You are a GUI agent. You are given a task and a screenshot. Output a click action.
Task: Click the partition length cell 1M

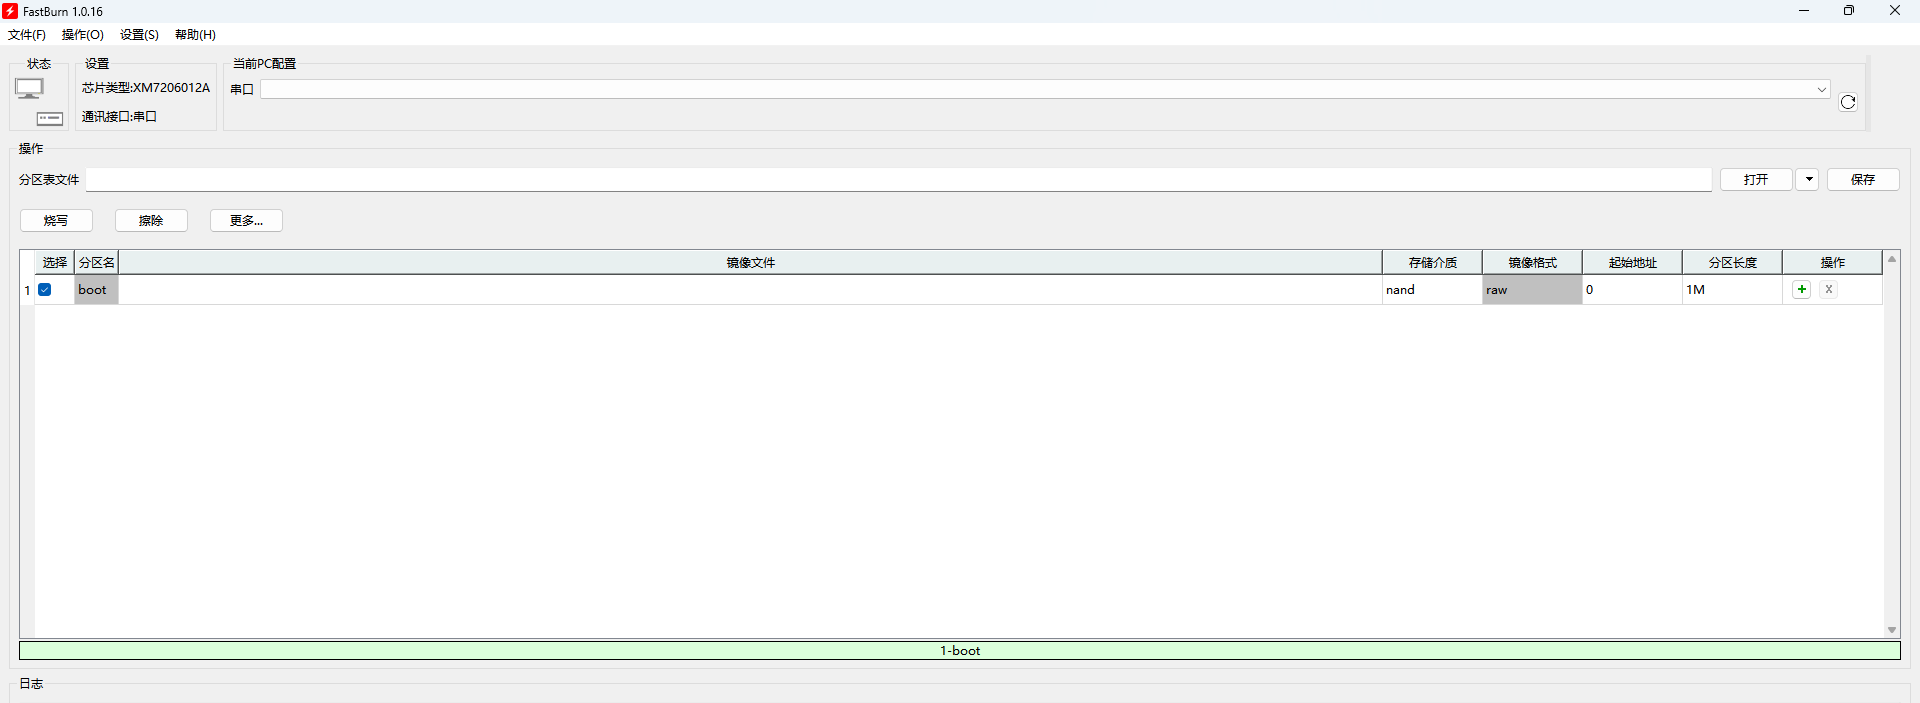click(1732, 290)
